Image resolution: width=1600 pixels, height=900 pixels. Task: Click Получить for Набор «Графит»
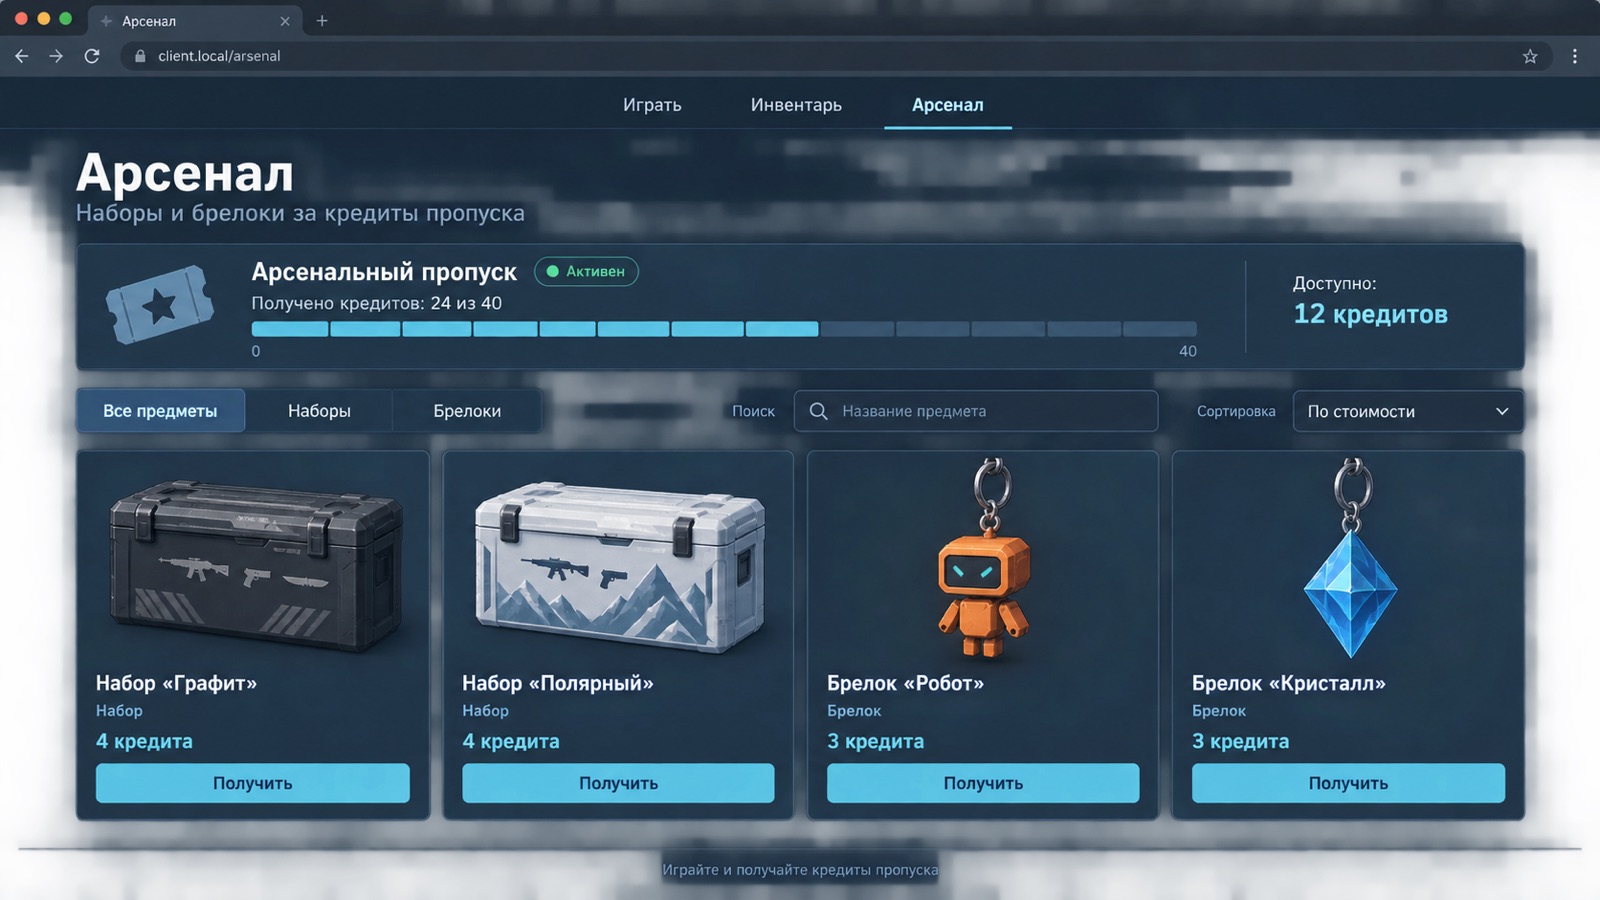(253, 783)
